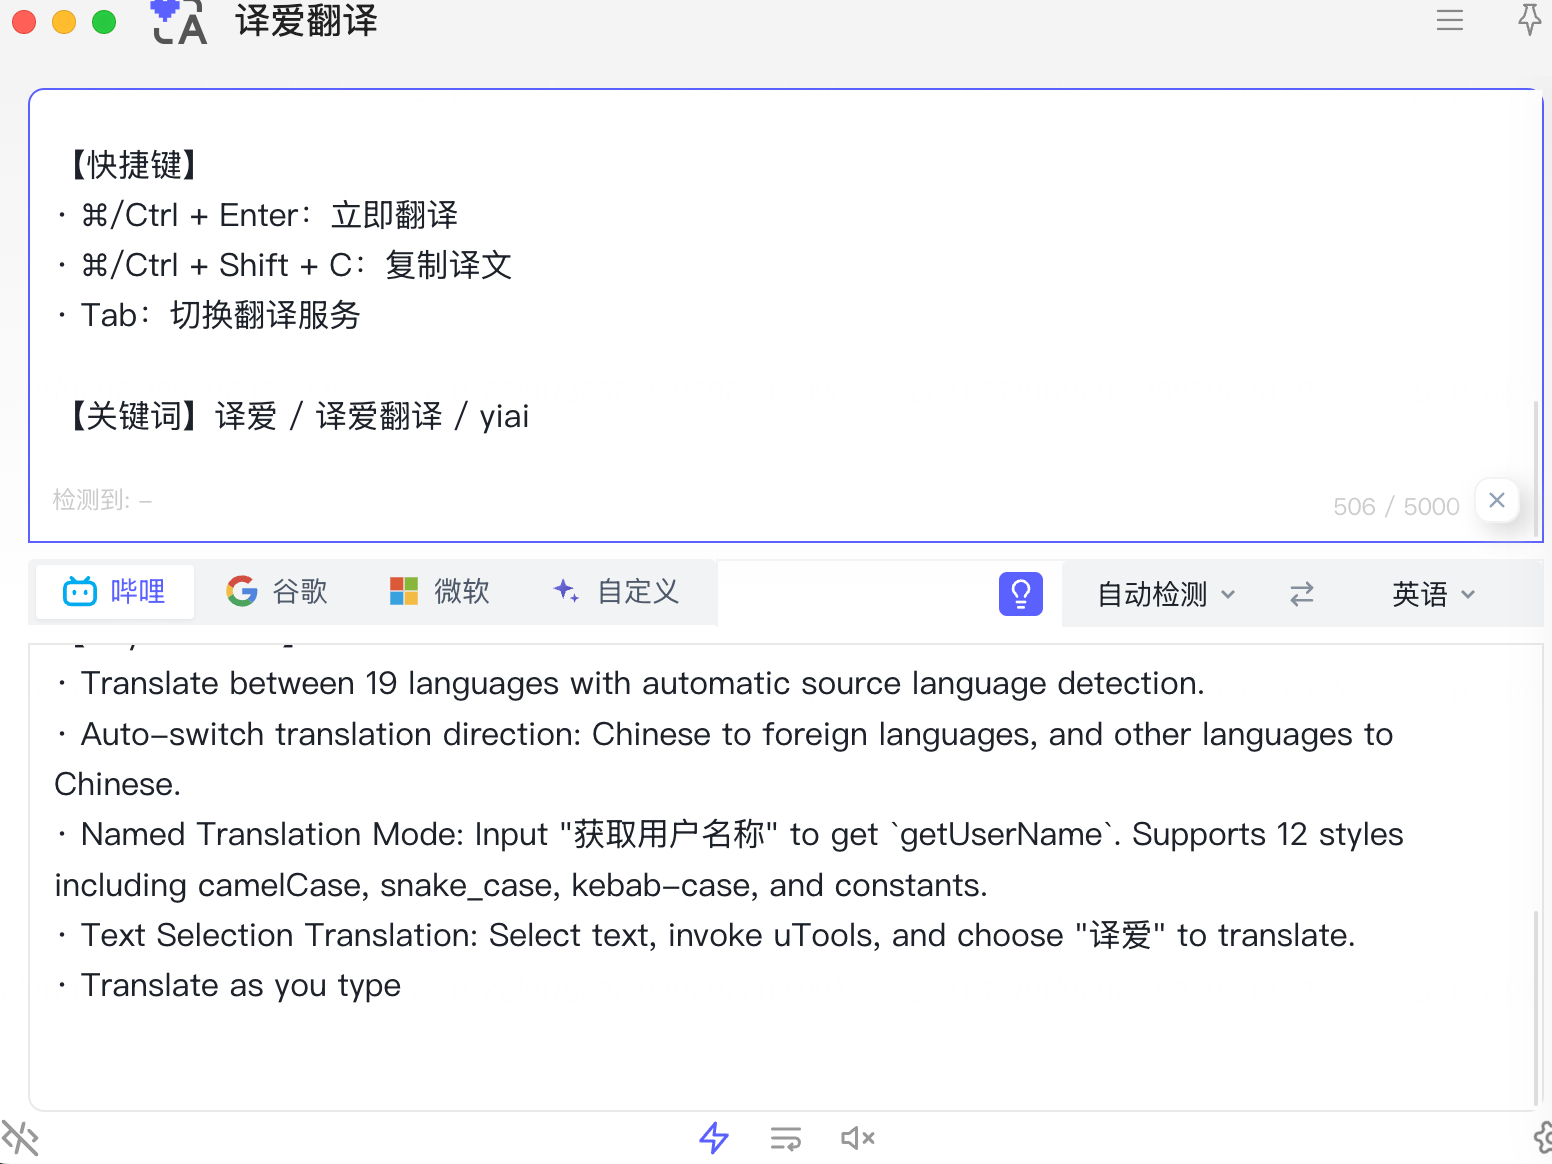This screenshot has width=1552, height=1164.
Task: Clear the input text with the X button
Action: 1497,500
